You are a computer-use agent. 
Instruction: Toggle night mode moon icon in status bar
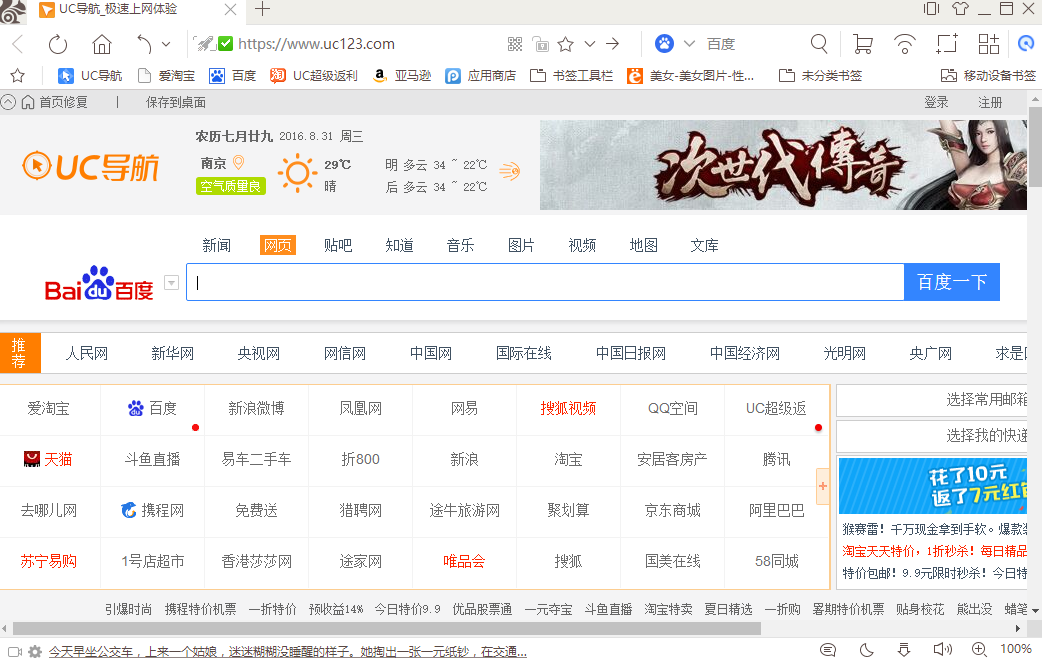point(867,650)
